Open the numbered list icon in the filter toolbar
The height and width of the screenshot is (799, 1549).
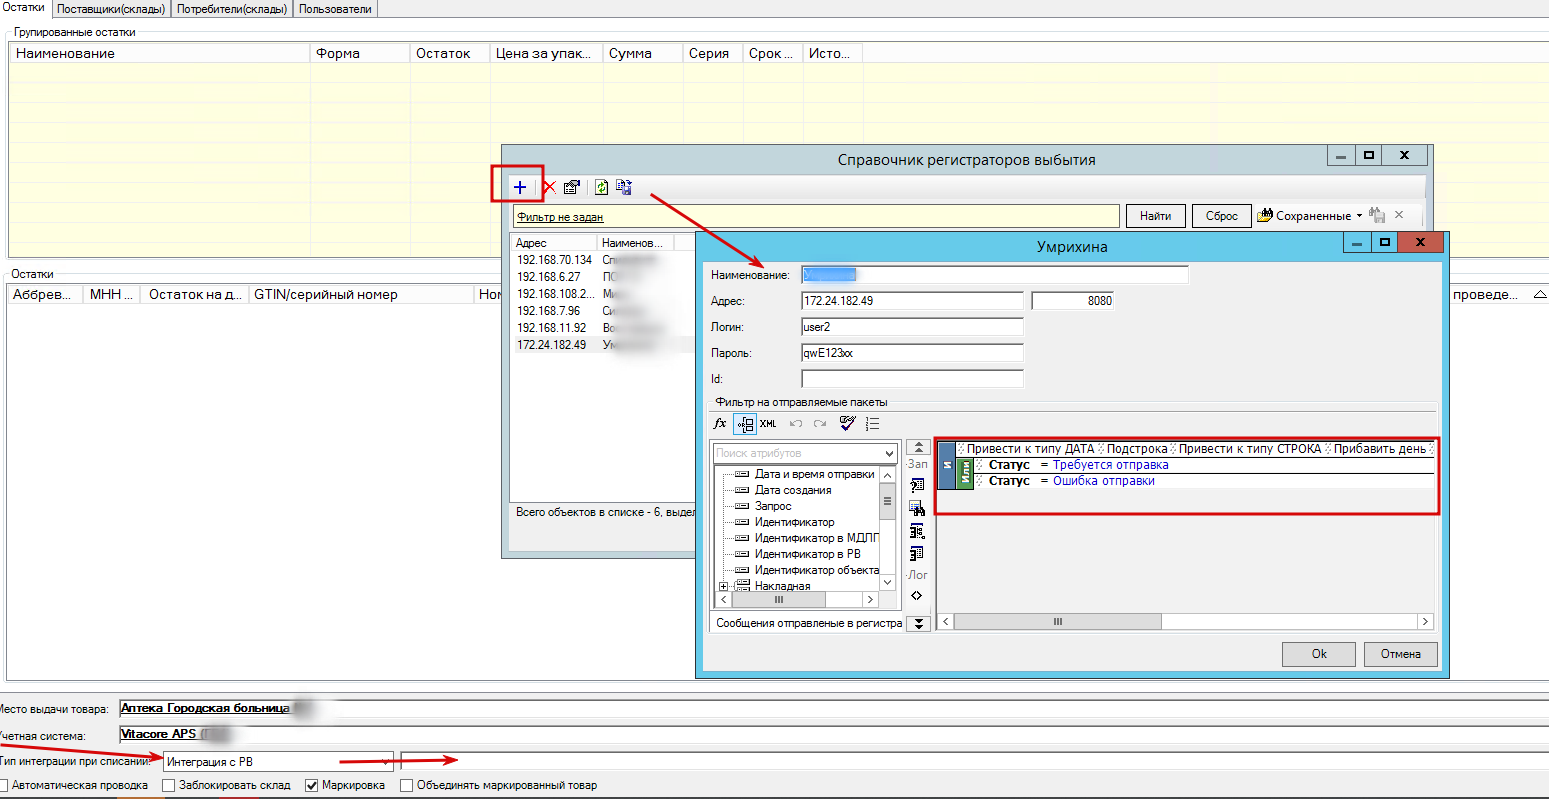[872, 424]
